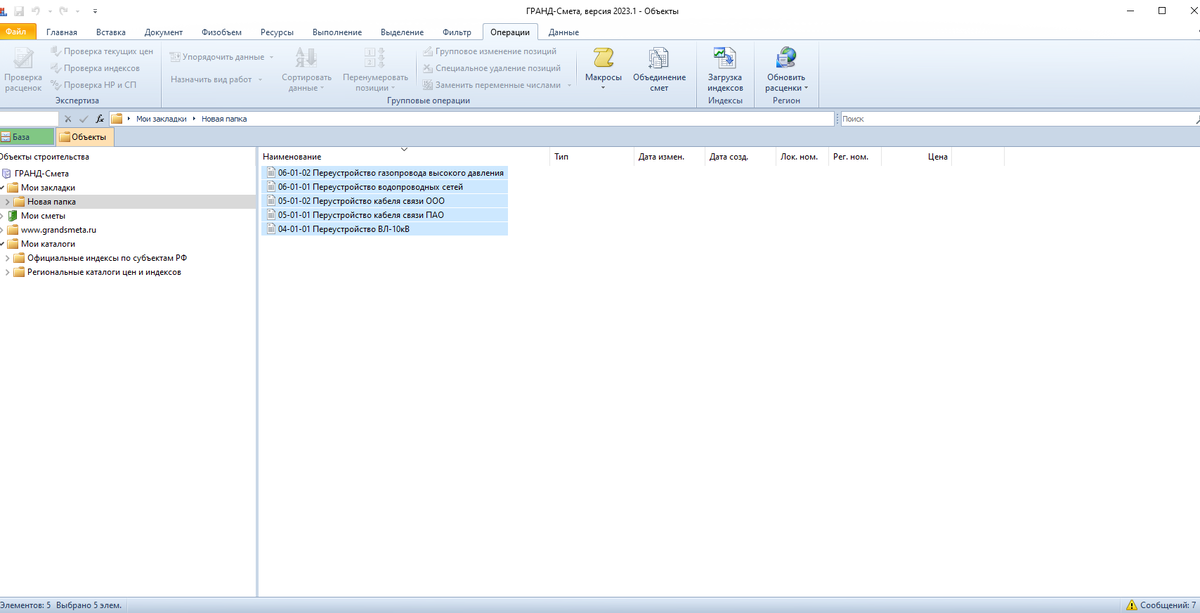Image resolution: width=1200 pixels, height=613 pixels.
Task: Select Мои каталоги in the tree
Action: coord(48,243)
